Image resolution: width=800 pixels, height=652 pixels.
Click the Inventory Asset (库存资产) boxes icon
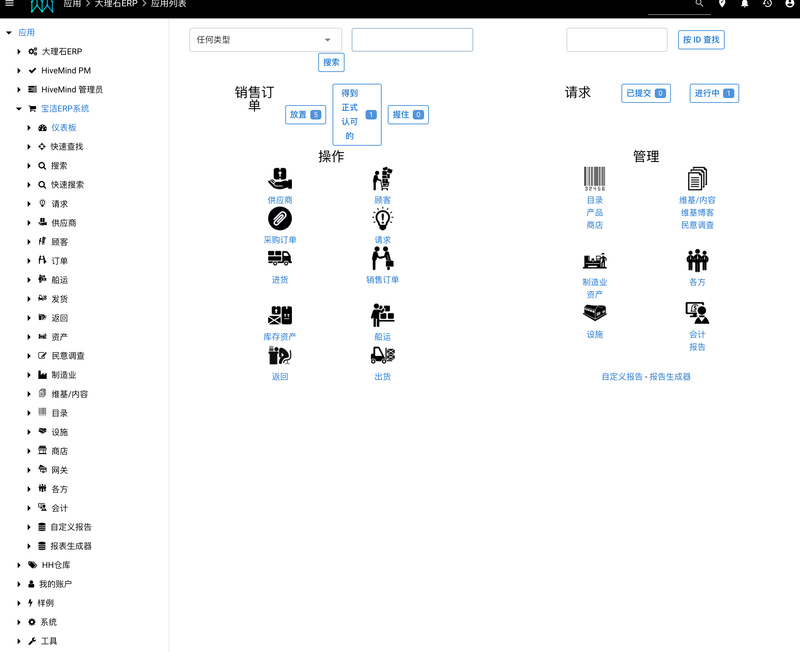pos(280,315)
